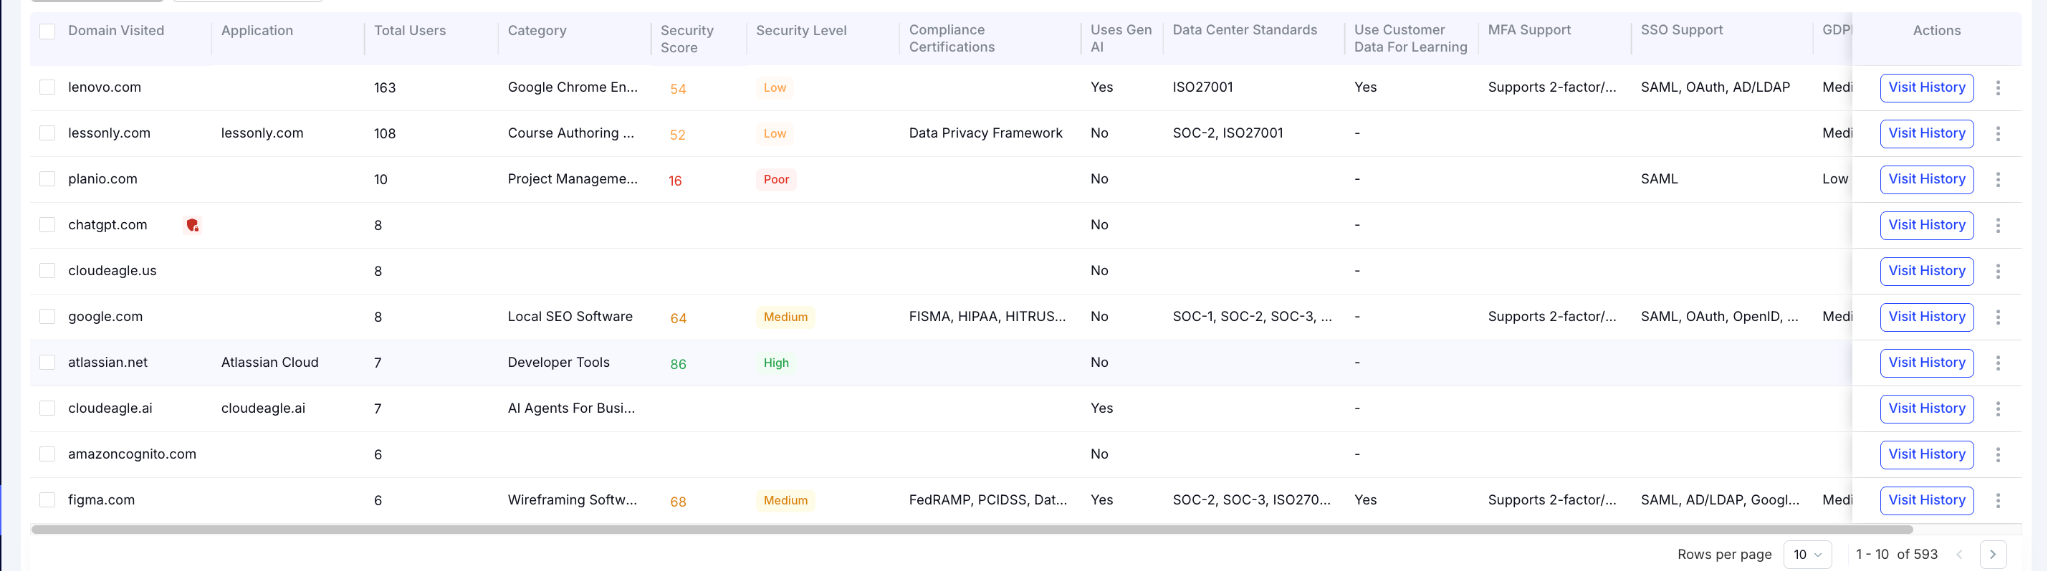This screenshot has width=2047, height=571.
Task: Click security score 86 for atlassian.net
Action: (x=678, y=364)
